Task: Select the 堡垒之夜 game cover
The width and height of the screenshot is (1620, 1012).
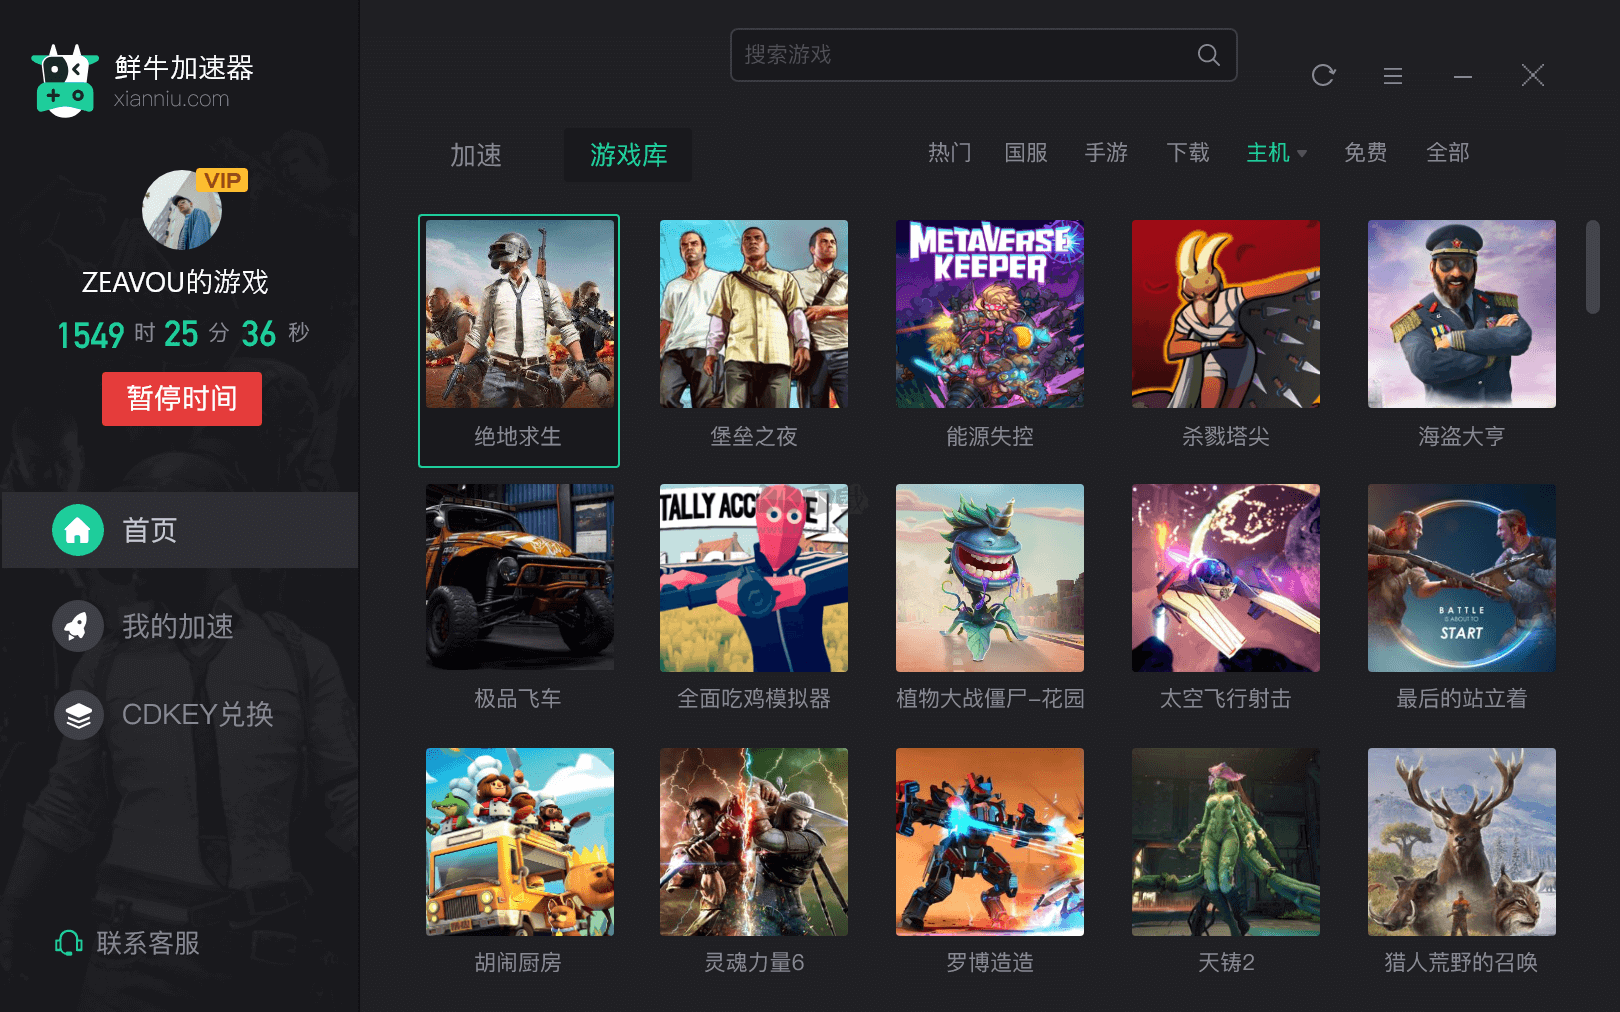Action: pos(754,314)
